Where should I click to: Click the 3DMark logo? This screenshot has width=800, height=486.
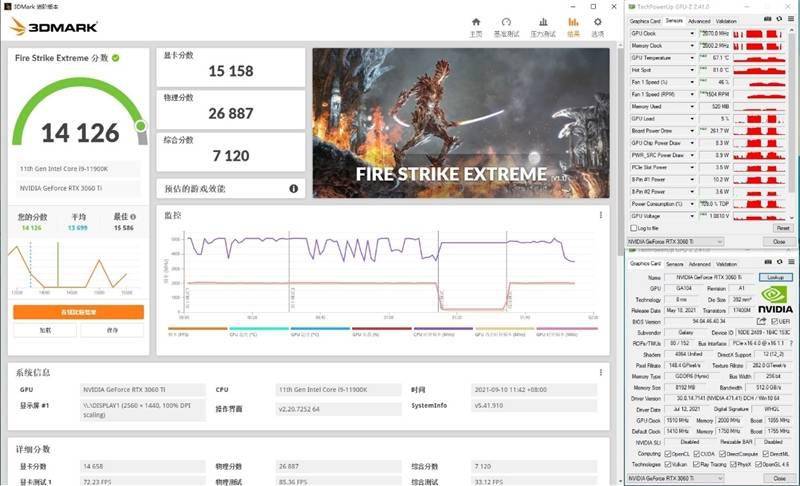pos(54,27)
